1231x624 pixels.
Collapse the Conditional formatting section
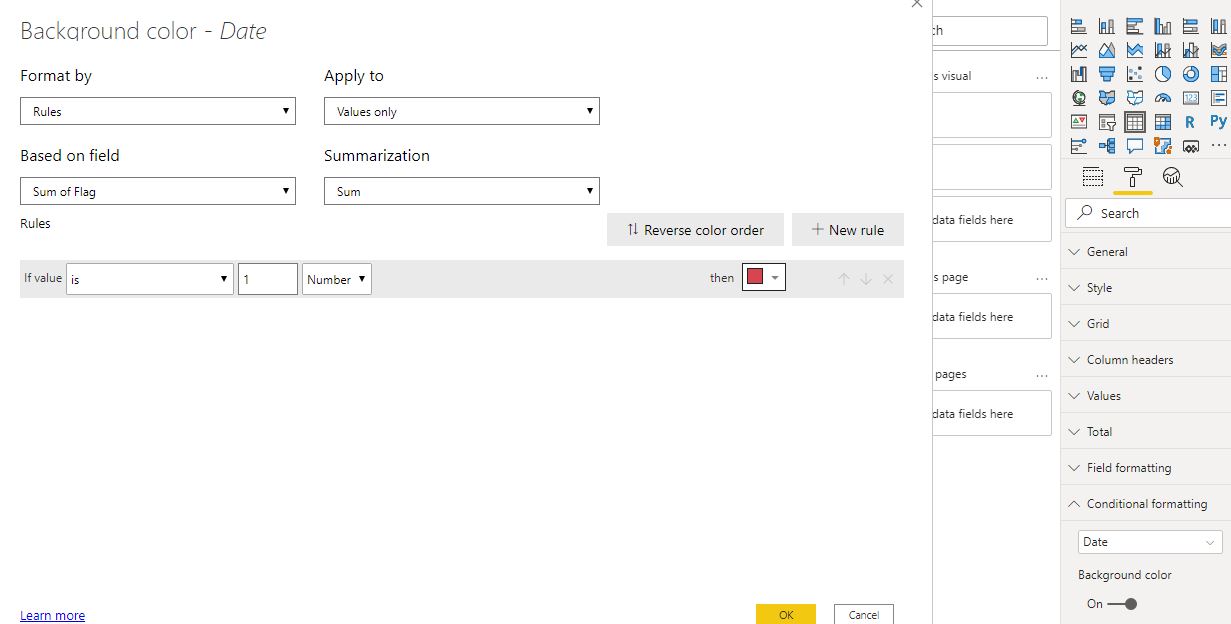coord(1145,504)
